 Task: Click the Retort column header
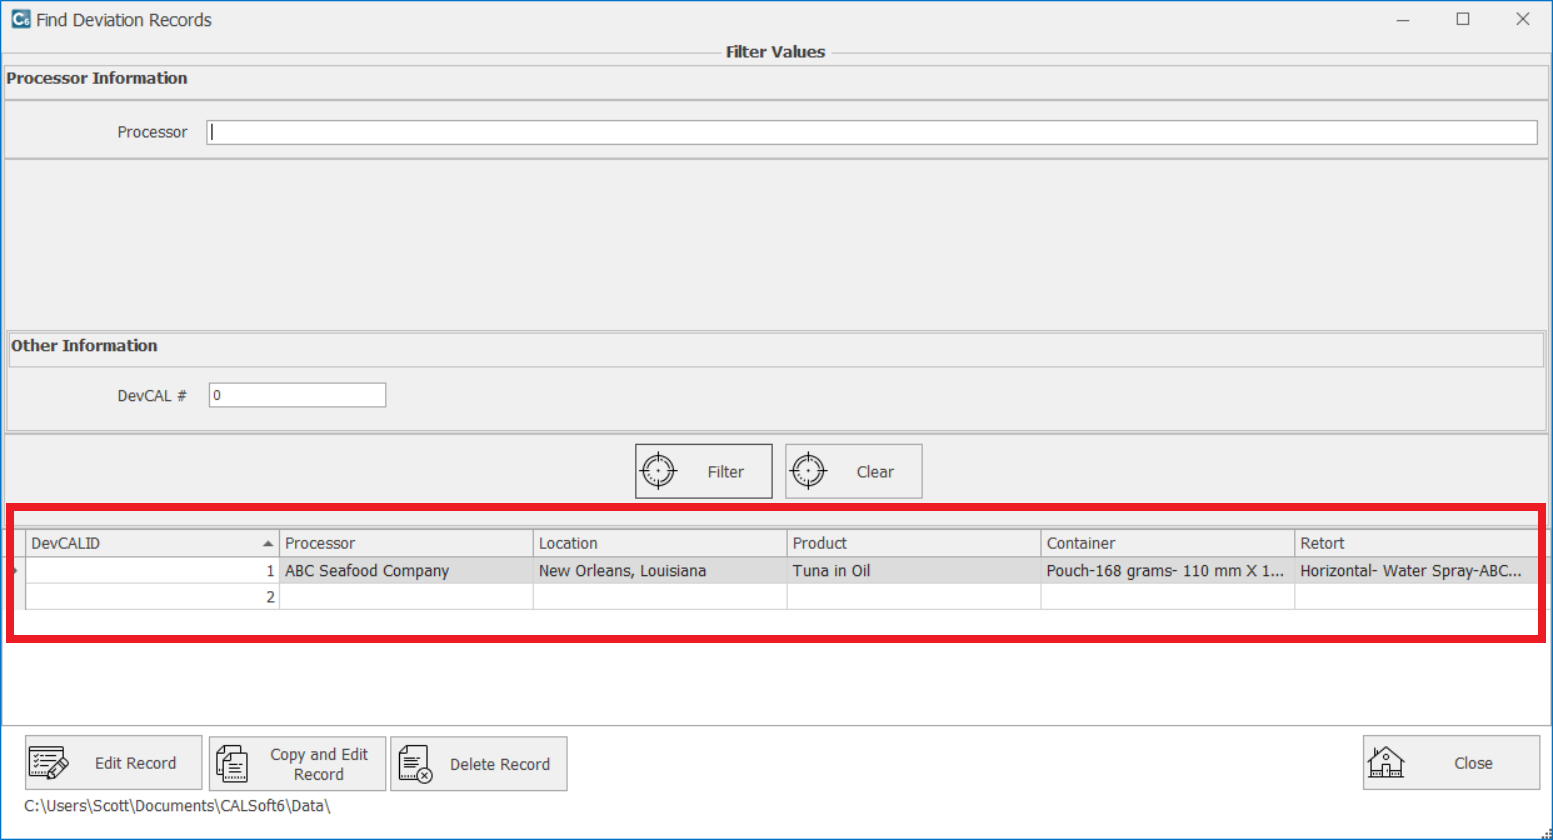1415,543
